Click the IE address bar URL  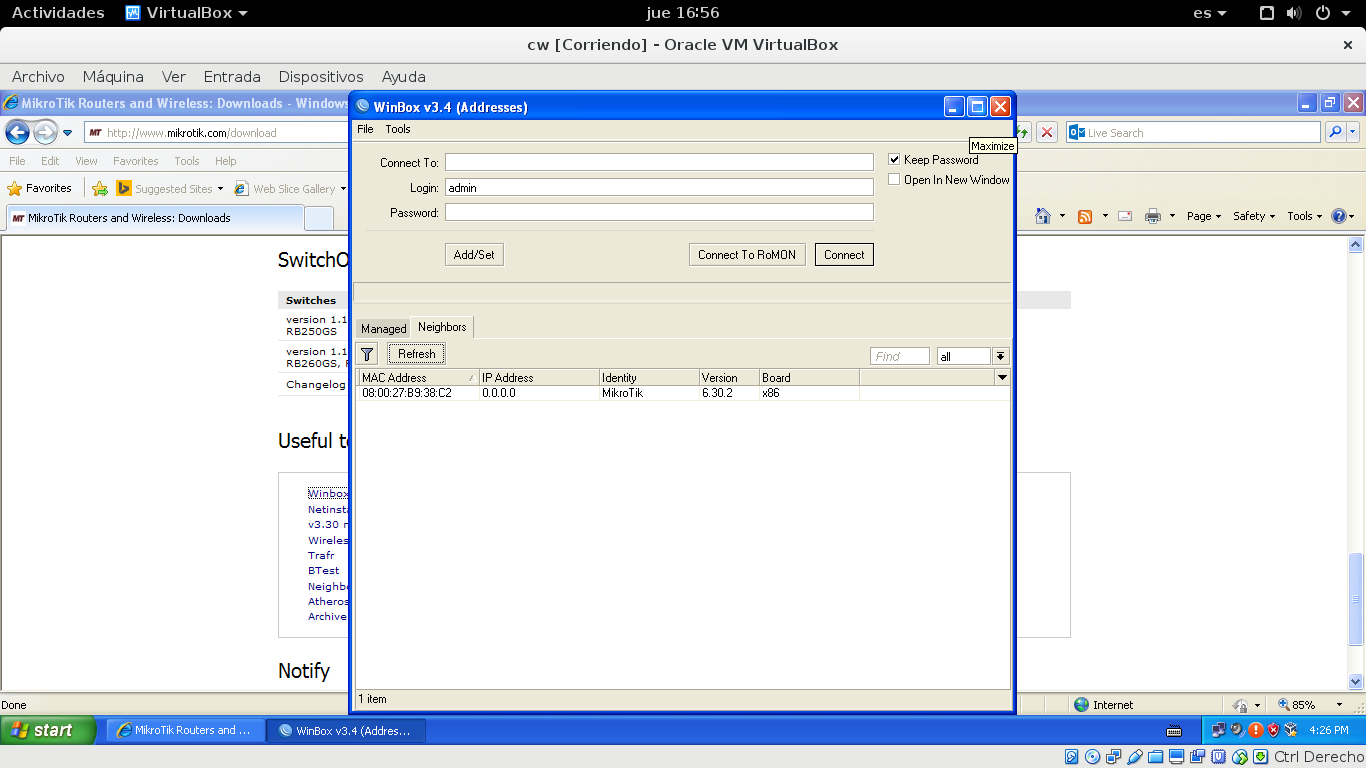191,132
